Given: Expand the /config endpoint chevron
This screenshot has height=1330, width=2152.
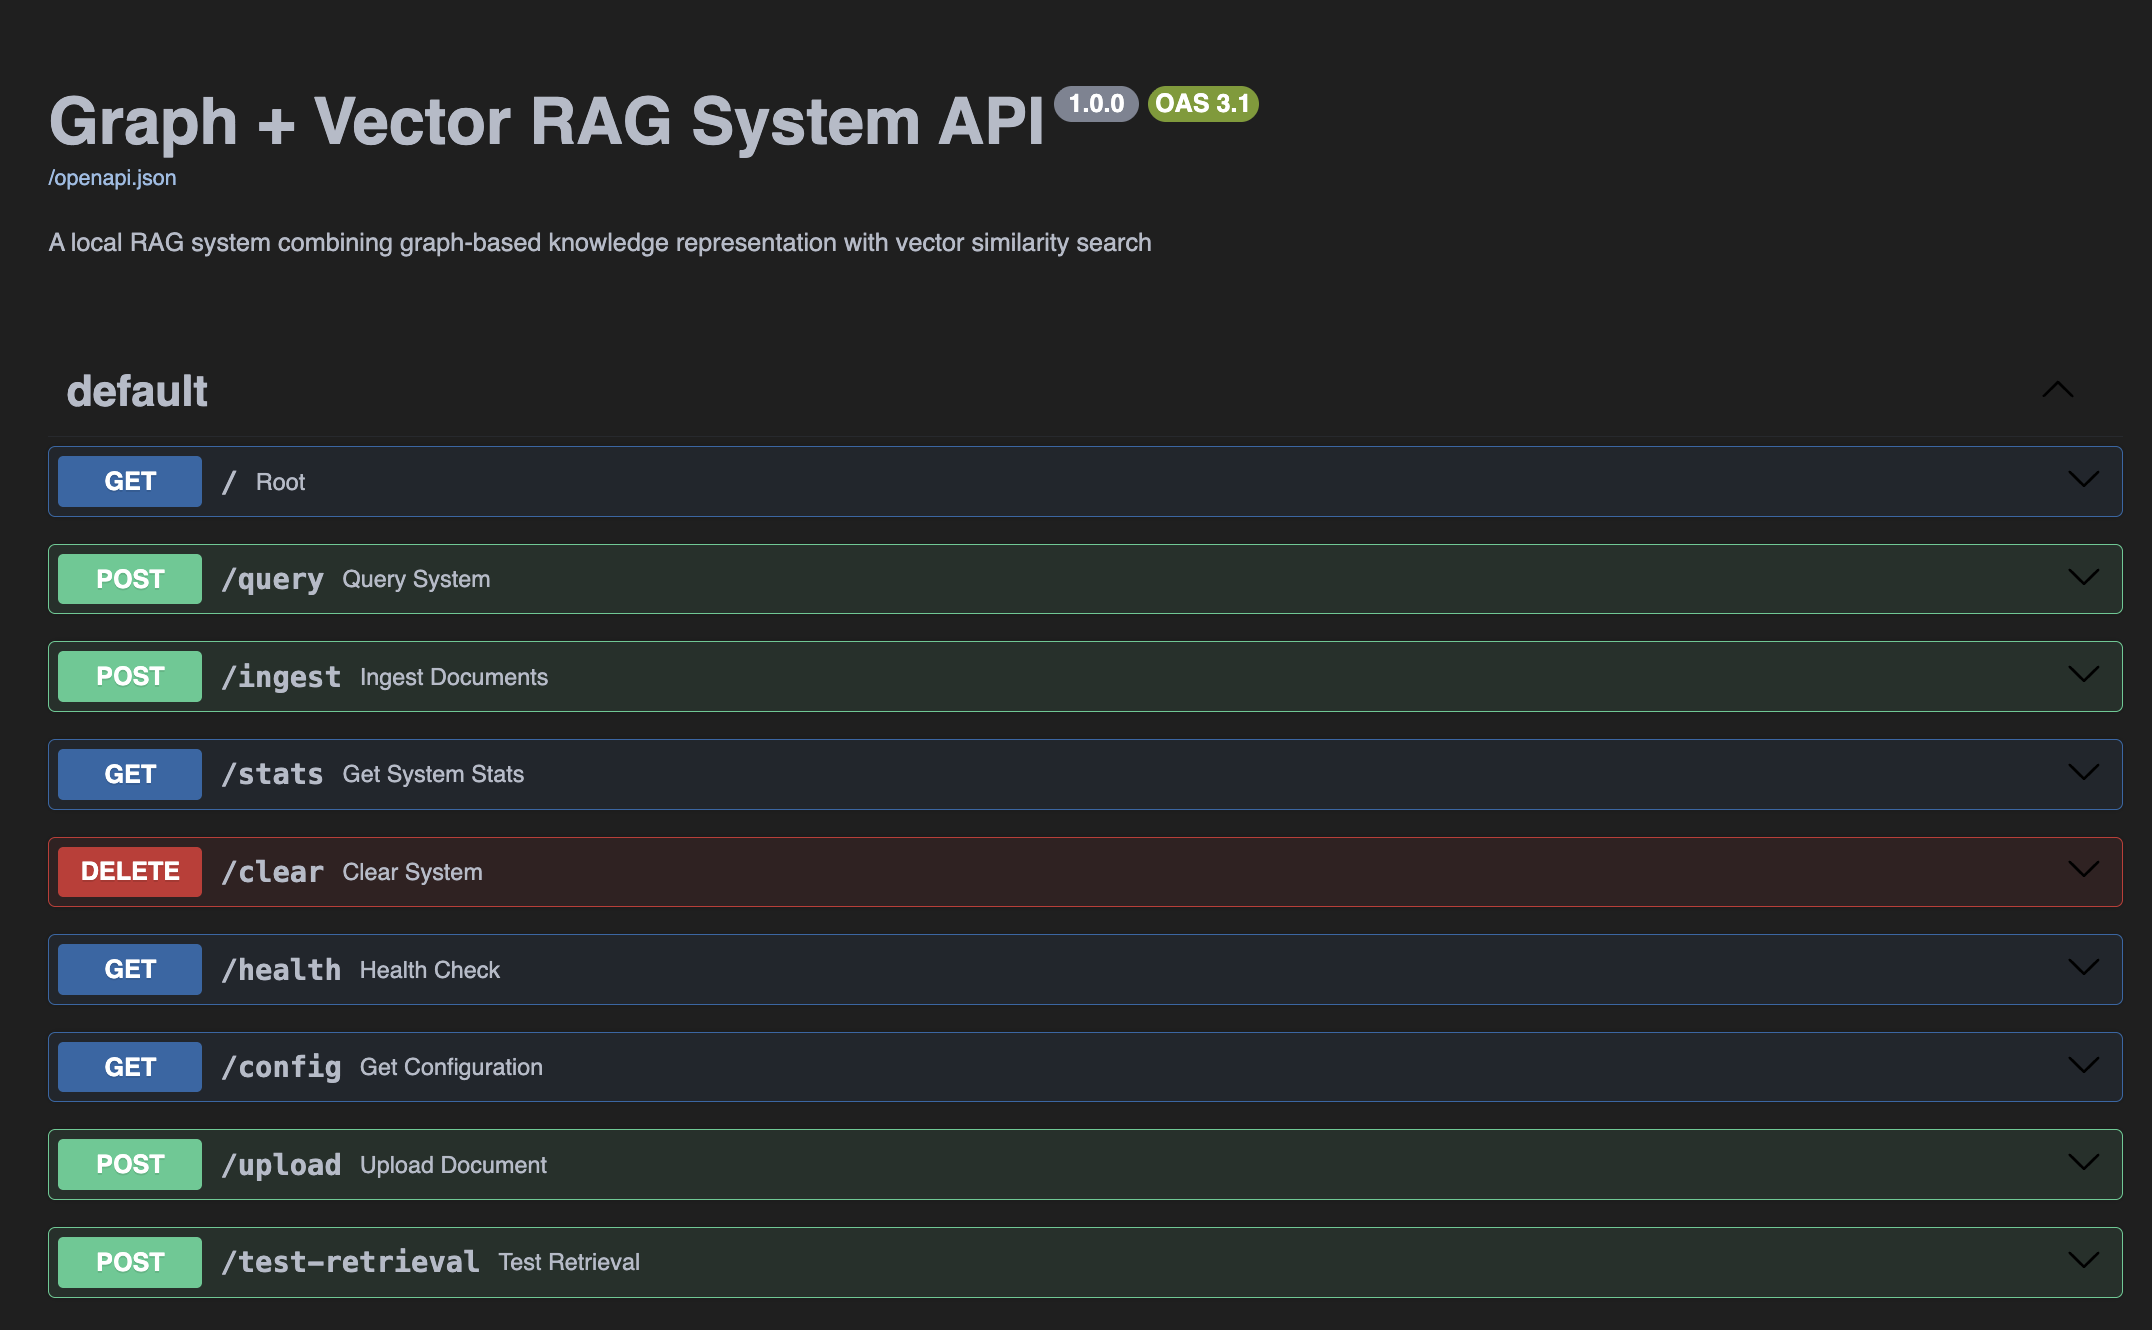Looking at the screenshot, I should 2083,1066.
